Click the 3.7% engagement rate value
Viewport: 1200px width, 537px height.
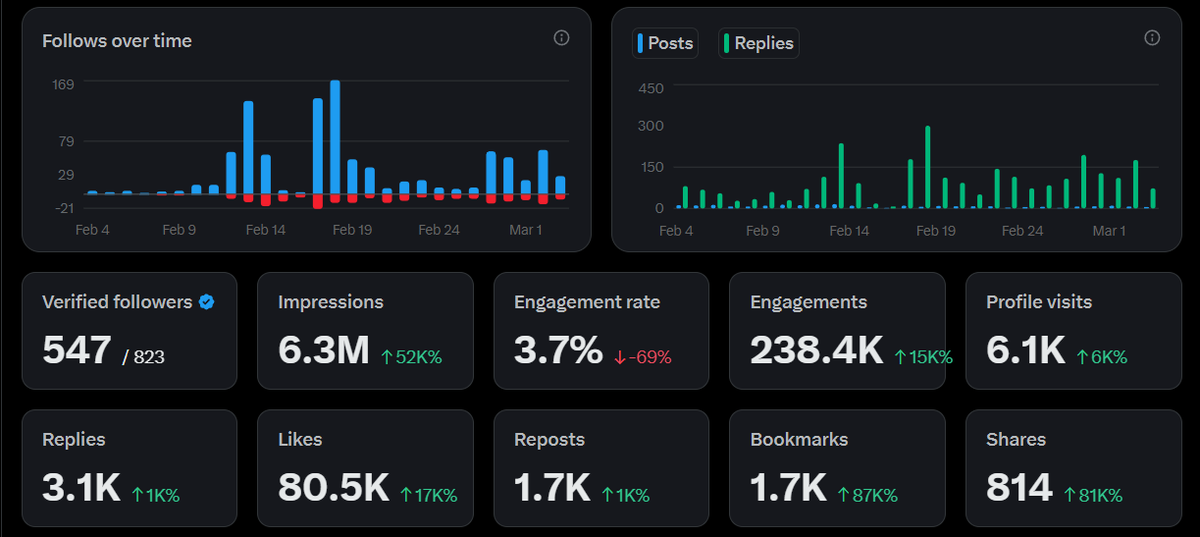pyautogui.click(x=558, y=350)
